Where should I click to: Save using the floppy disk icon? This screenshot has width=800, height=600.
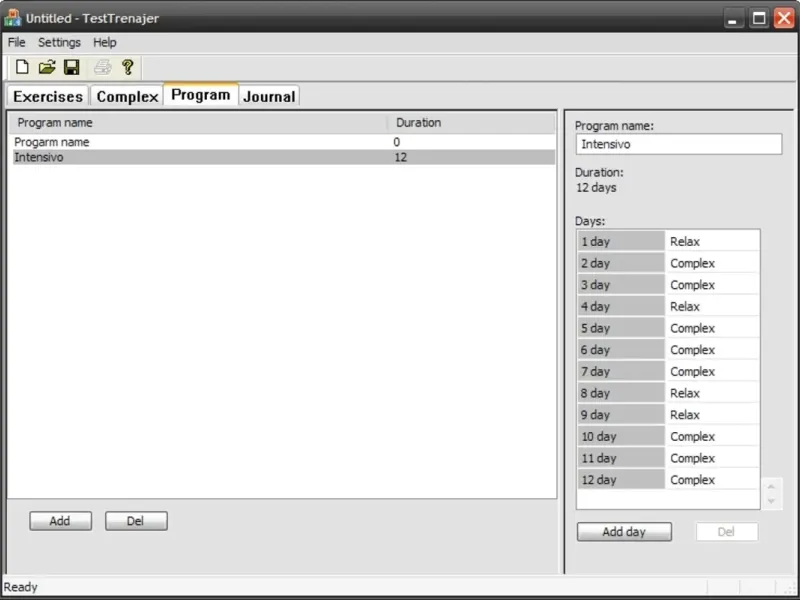[x=71, y=67]
